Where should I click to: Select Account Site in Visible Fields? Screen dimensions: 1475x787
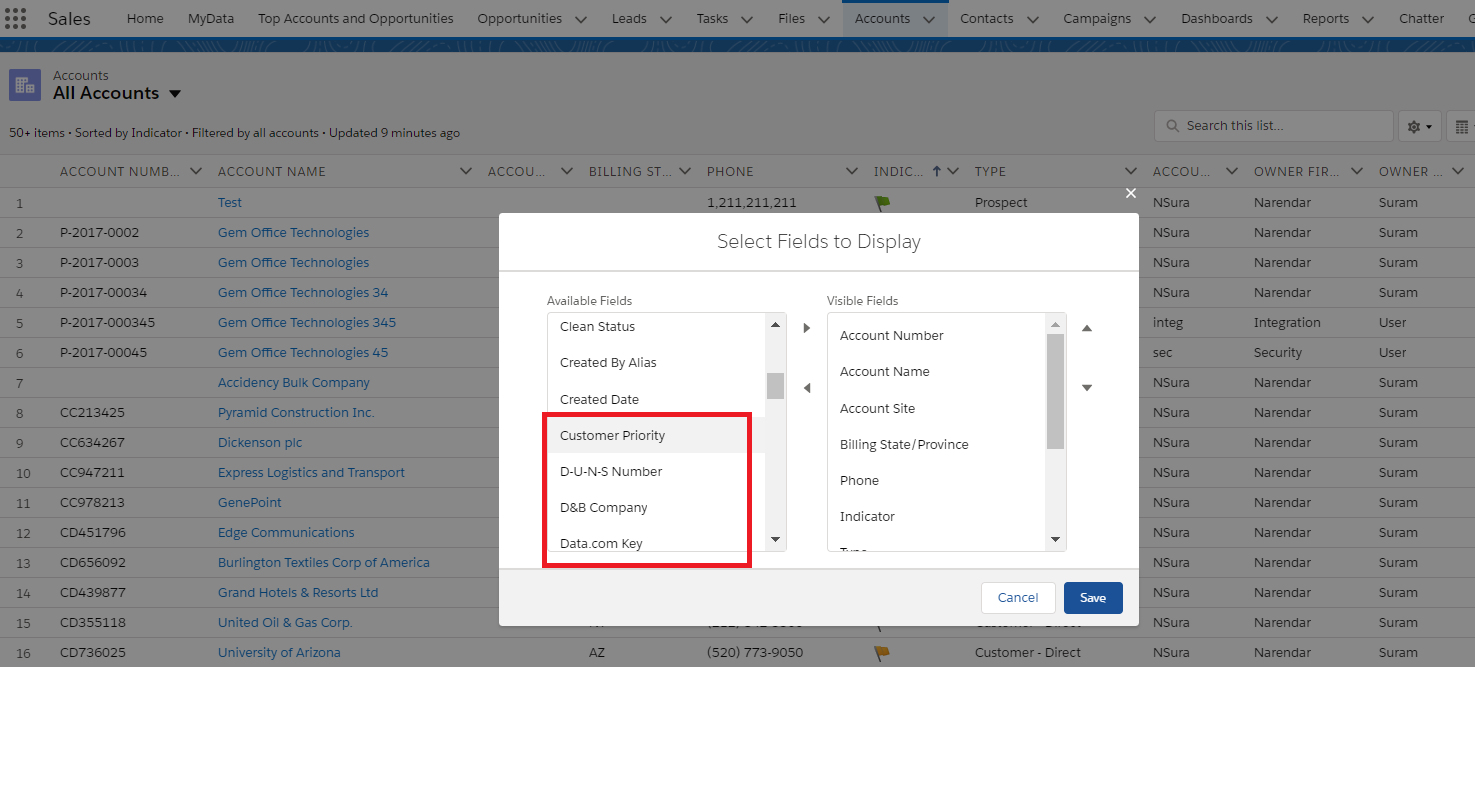(936, 408)
